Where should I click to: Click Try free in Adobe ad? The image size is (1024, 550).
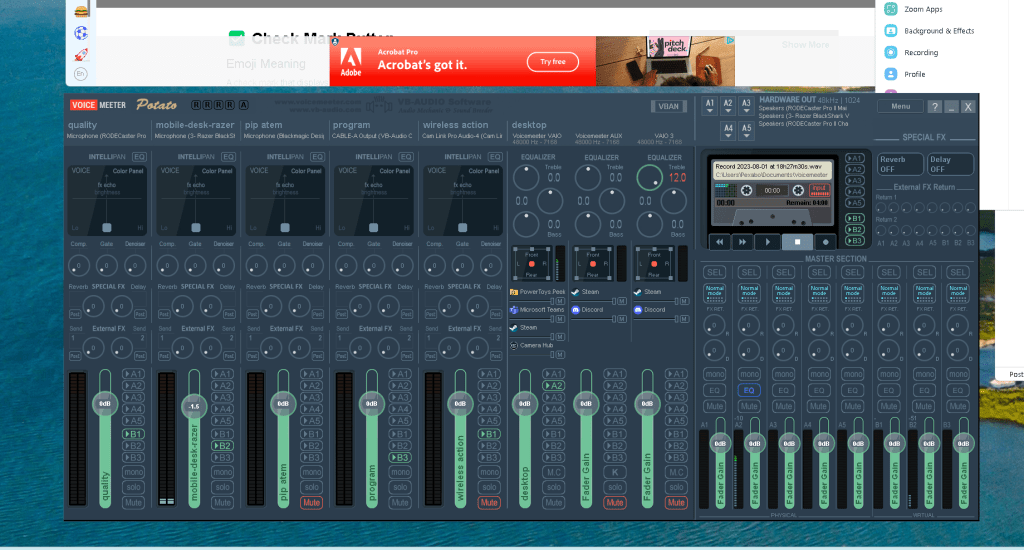552,61
